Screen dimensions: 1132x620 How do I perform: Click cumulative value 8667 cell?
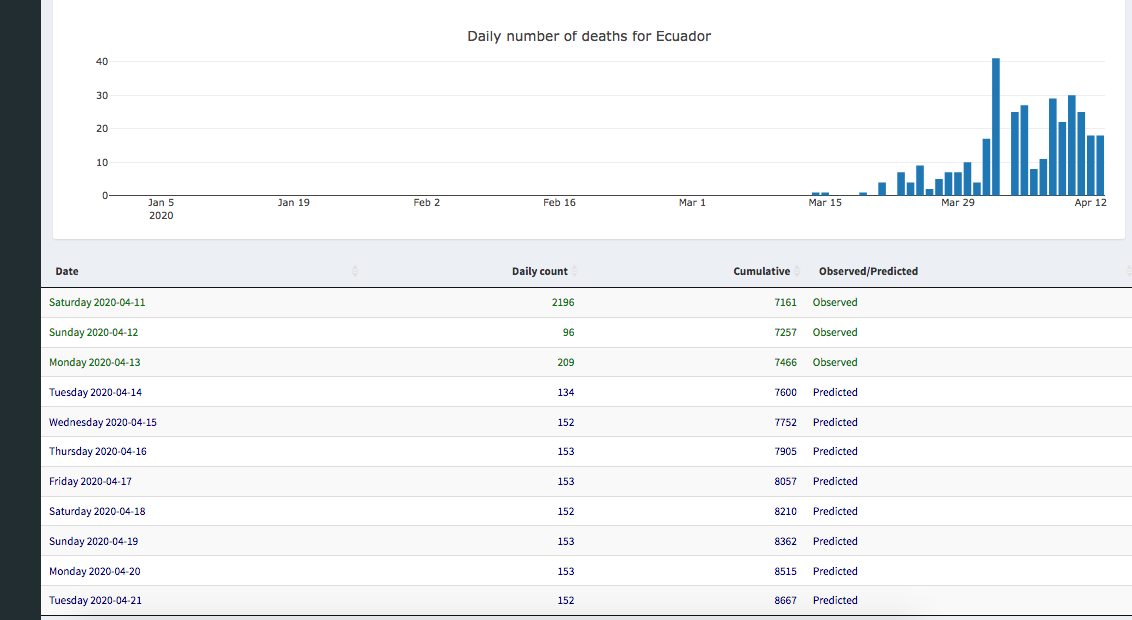785,600
